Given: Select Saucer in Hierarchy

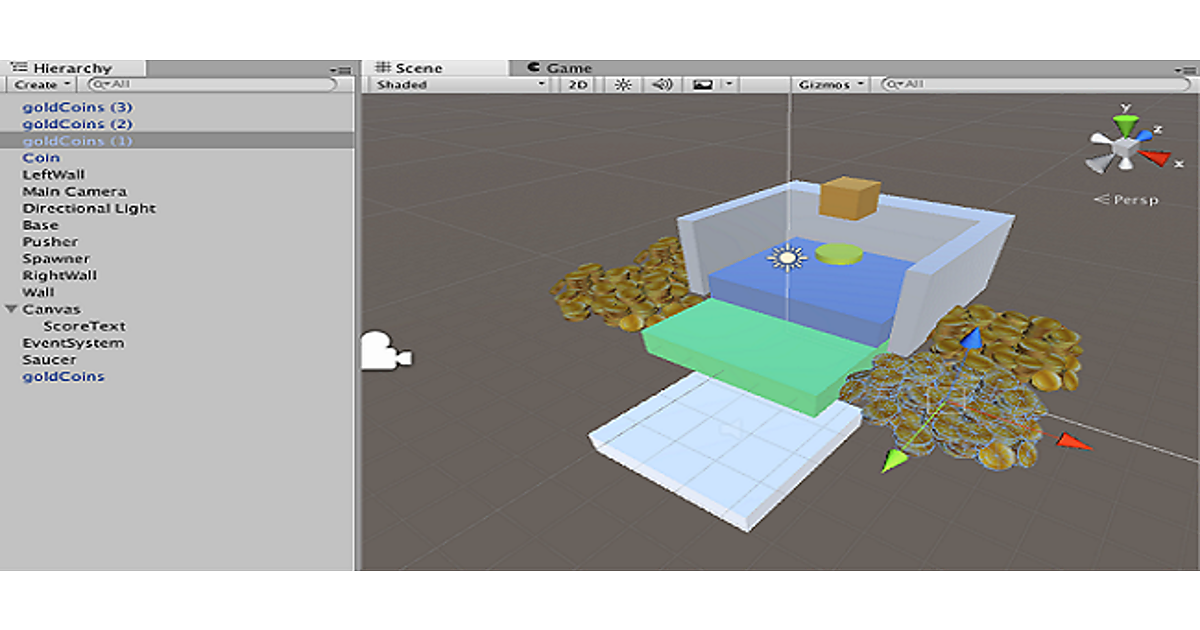Looking at the screenshot, I should pyautogui.click(x=49, y=360).
